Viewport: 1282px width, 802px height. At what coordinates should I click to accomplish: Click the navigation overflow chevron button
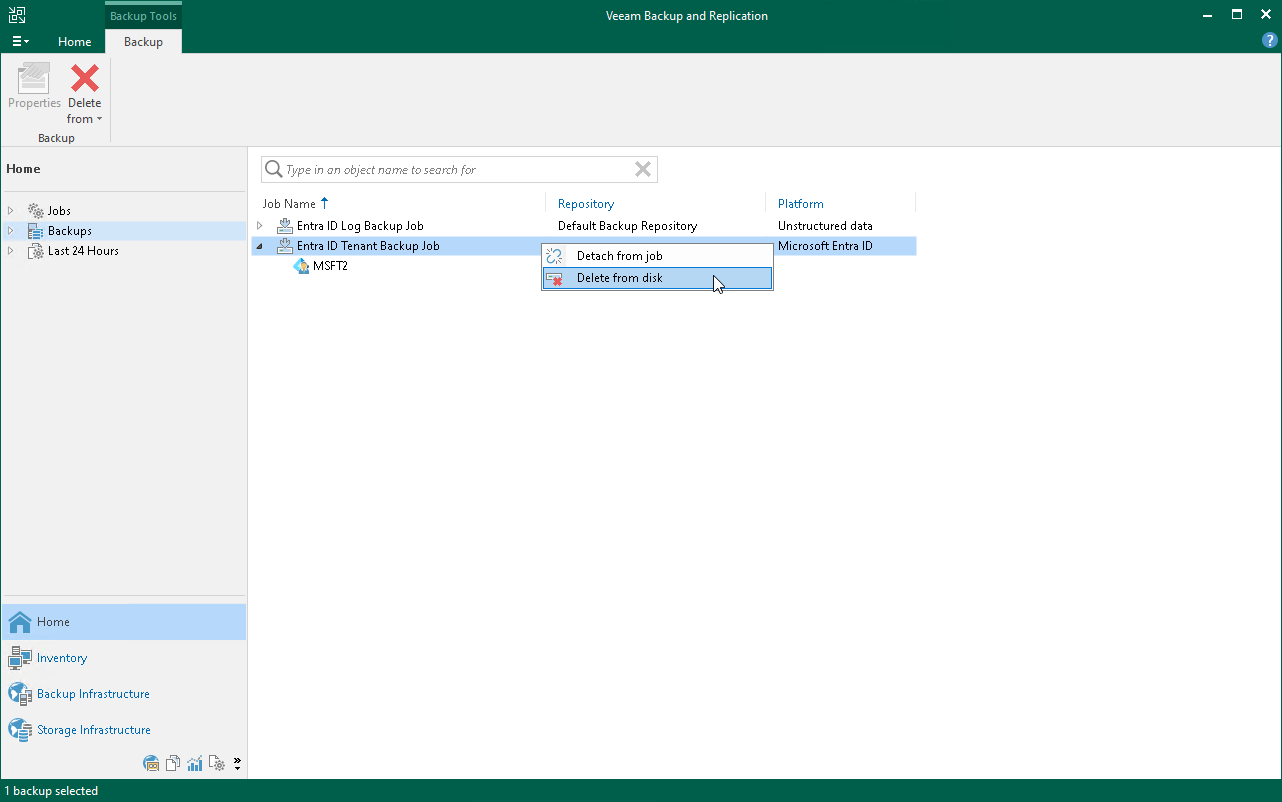[x=237, y=764]
